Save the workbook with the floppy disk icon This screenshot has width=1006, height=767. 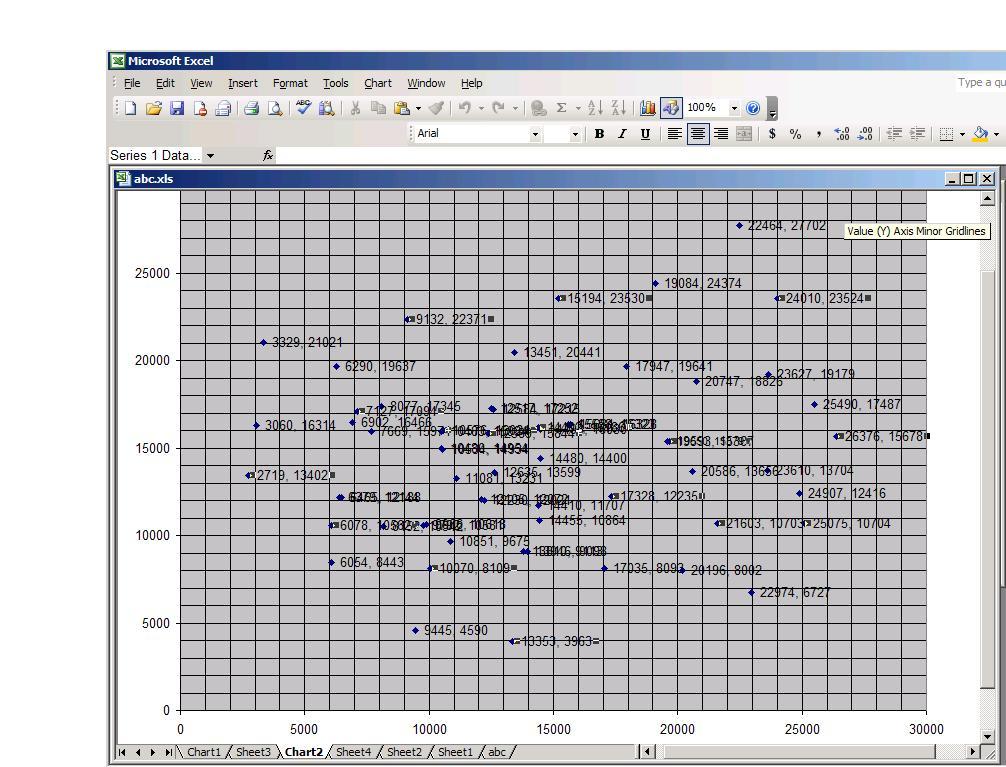pyautogui.click(x=176, y=108)
